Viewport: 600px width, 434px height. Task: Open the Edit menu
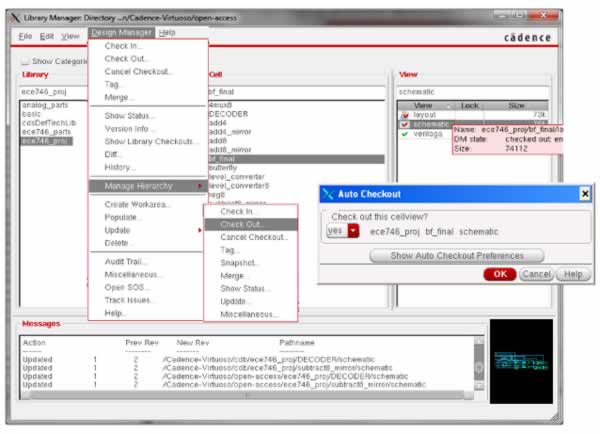(47, 36)
